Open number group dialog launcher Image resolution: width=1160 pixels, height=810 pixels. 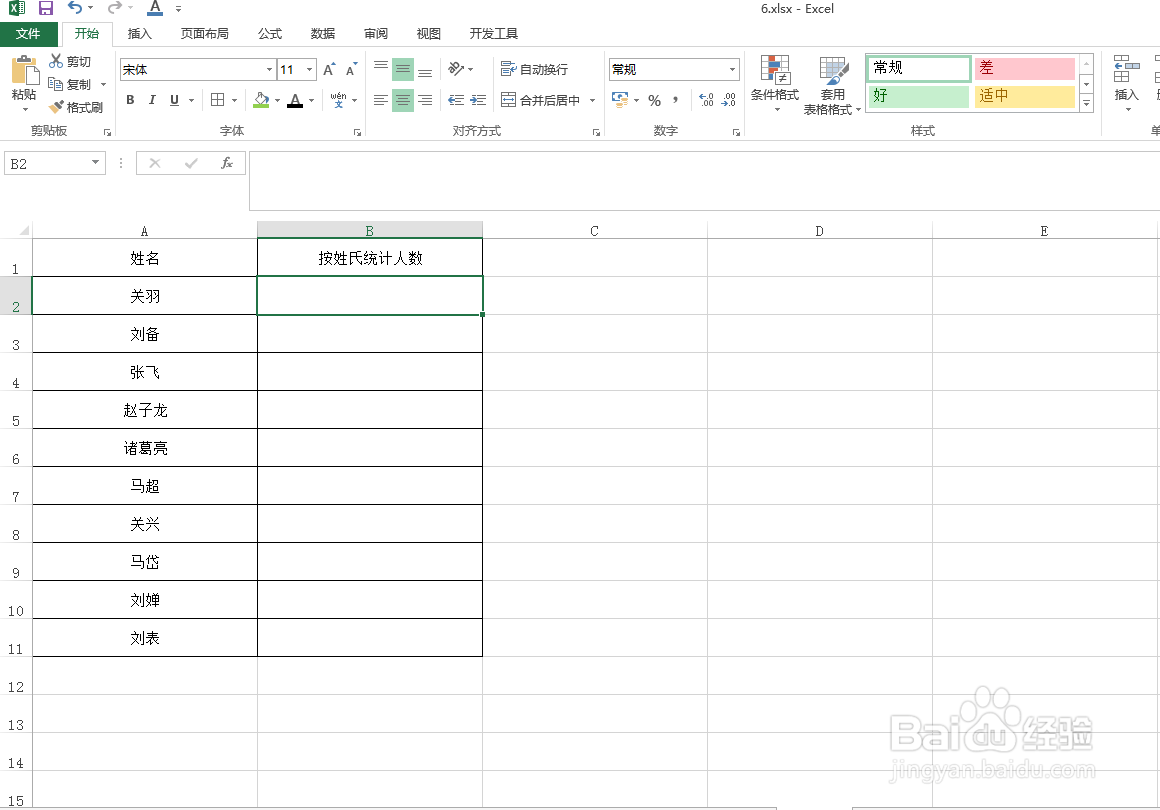pyautogui.click(x=736, y=132)
